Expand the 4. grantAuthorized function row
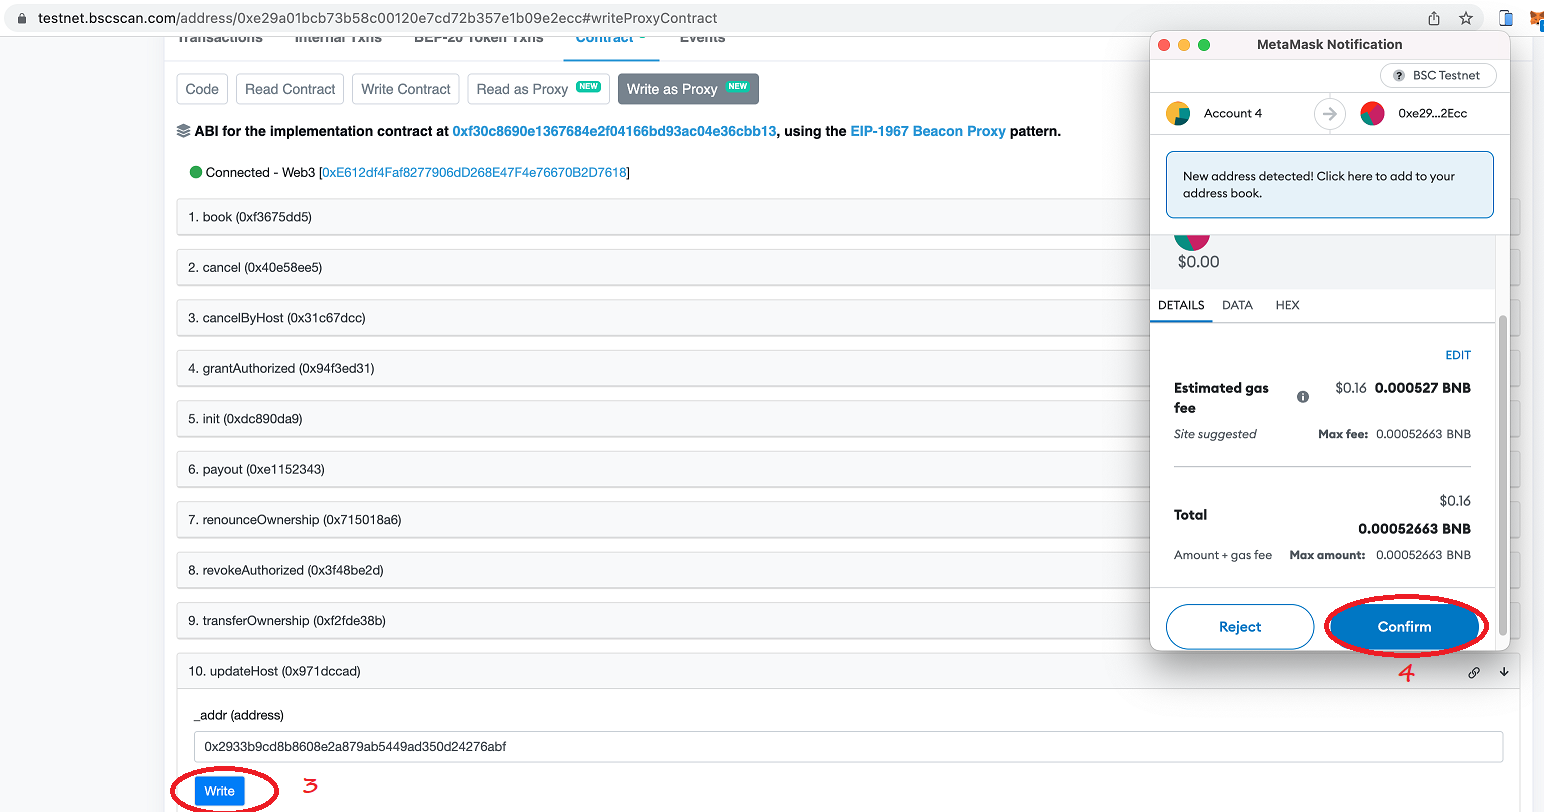Image resolution: width=1544 pixels, height=812 pixels. [x=663, y=368]
